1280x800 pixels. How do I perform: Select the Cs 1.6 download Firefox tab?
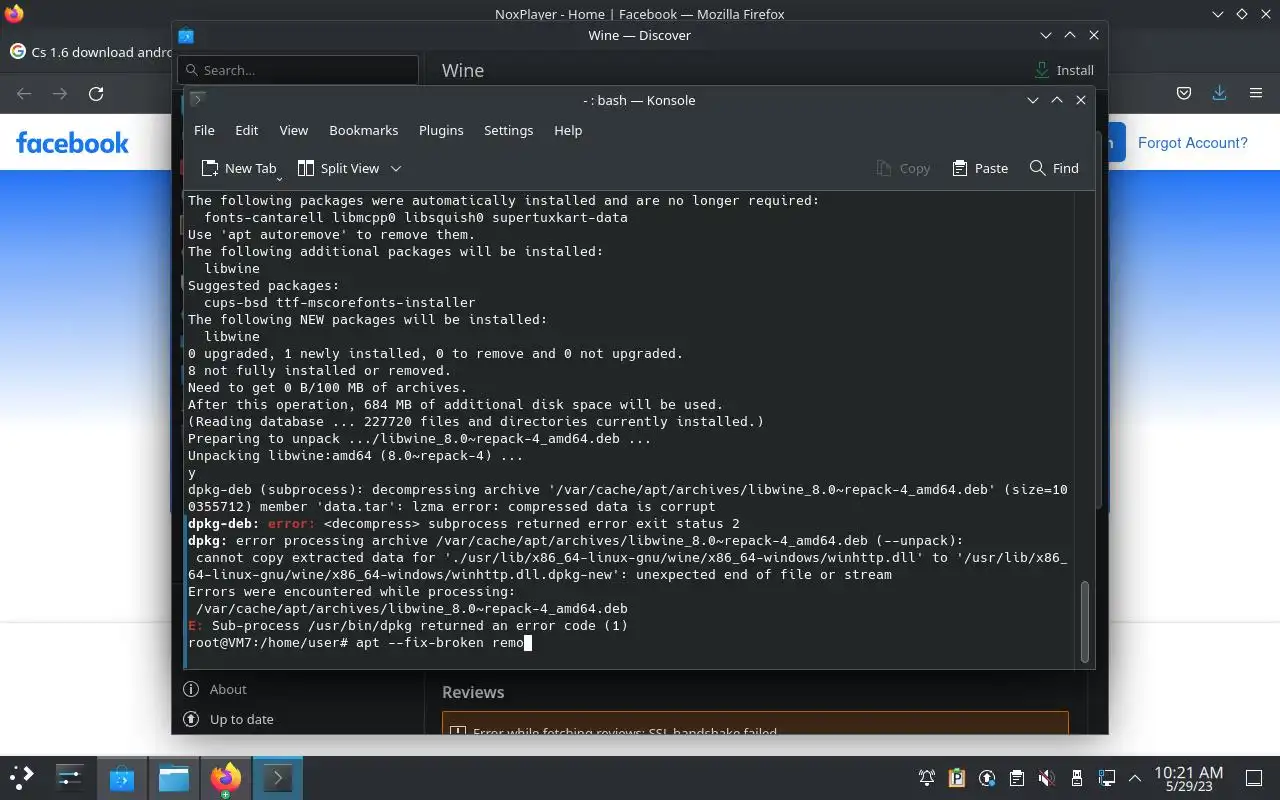coord(90,52)
